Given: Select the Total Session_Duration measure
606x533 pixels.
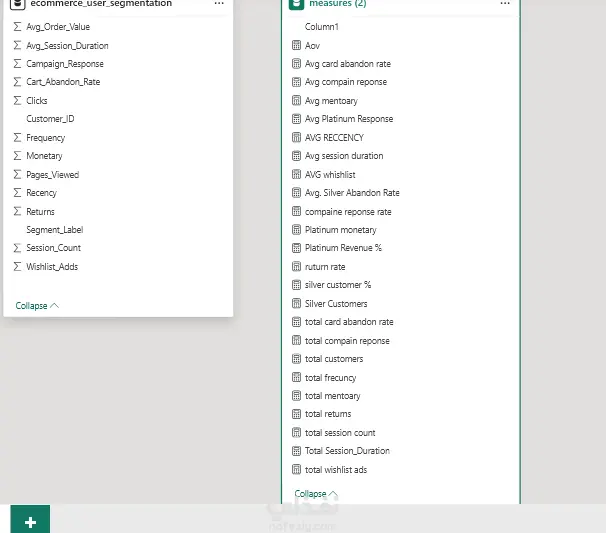Looking at the screenshot, I should point(347,451).
